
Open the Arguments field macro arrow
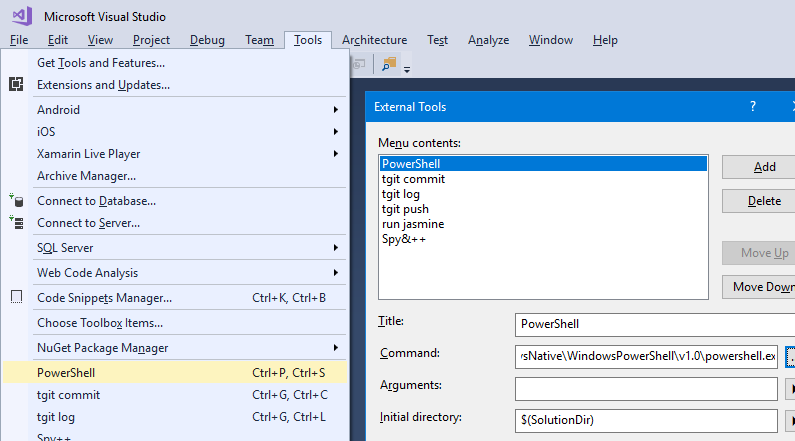click(790, 389)
